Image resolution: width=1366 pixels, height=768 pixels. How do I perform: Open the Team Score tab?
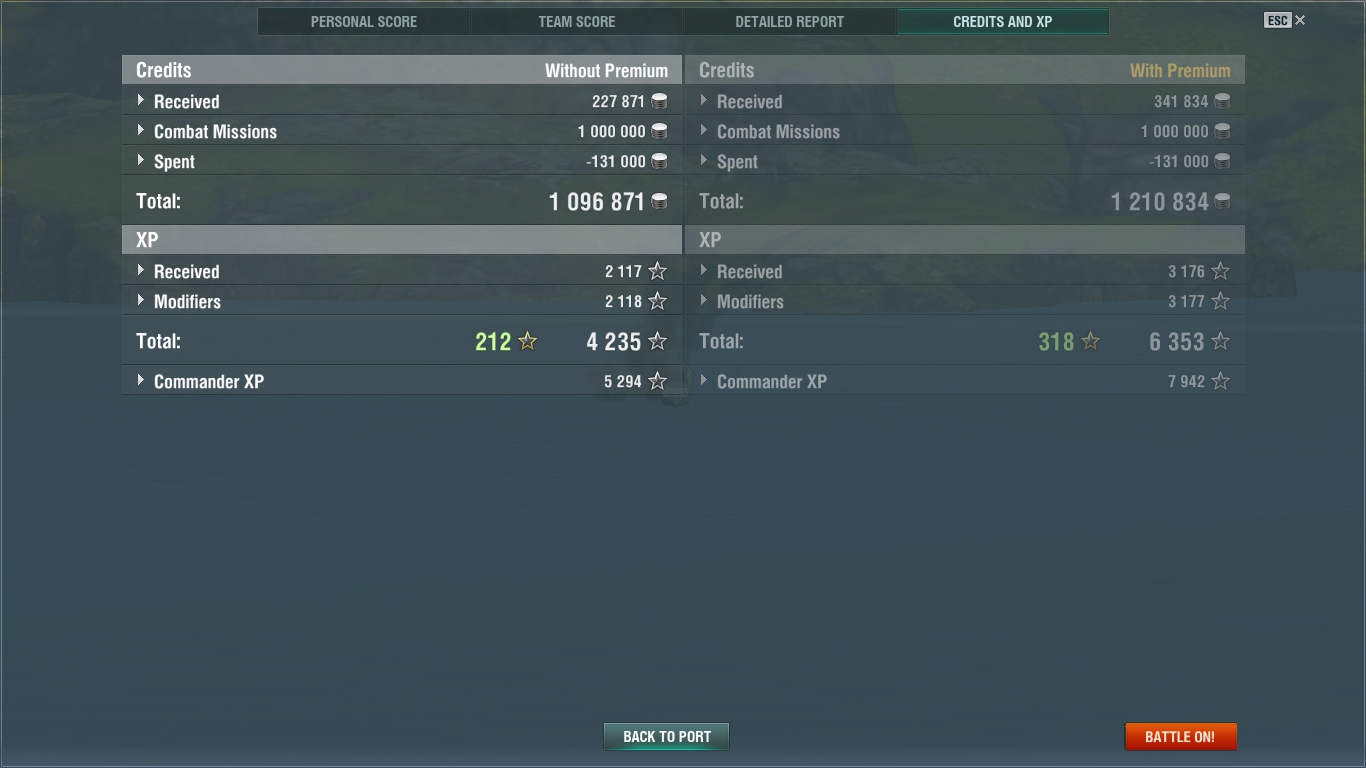577,21
